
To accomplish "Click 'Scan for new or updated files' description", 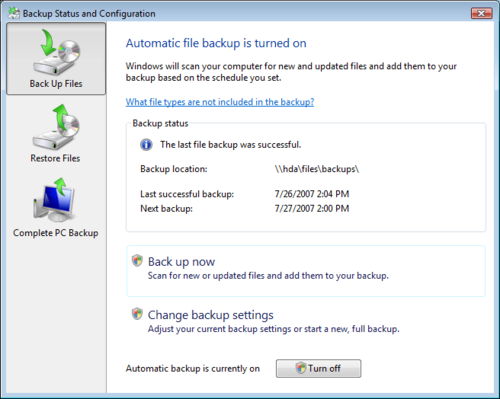I will (268, 276).
